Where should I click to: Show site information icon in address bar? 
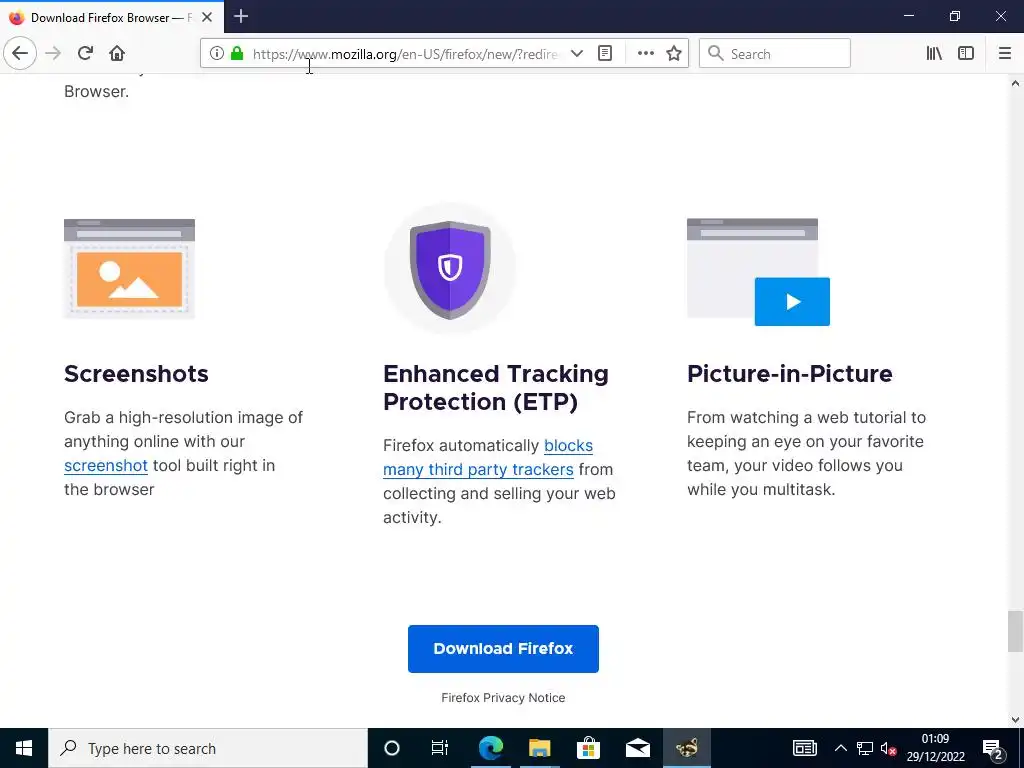point(217,54)
